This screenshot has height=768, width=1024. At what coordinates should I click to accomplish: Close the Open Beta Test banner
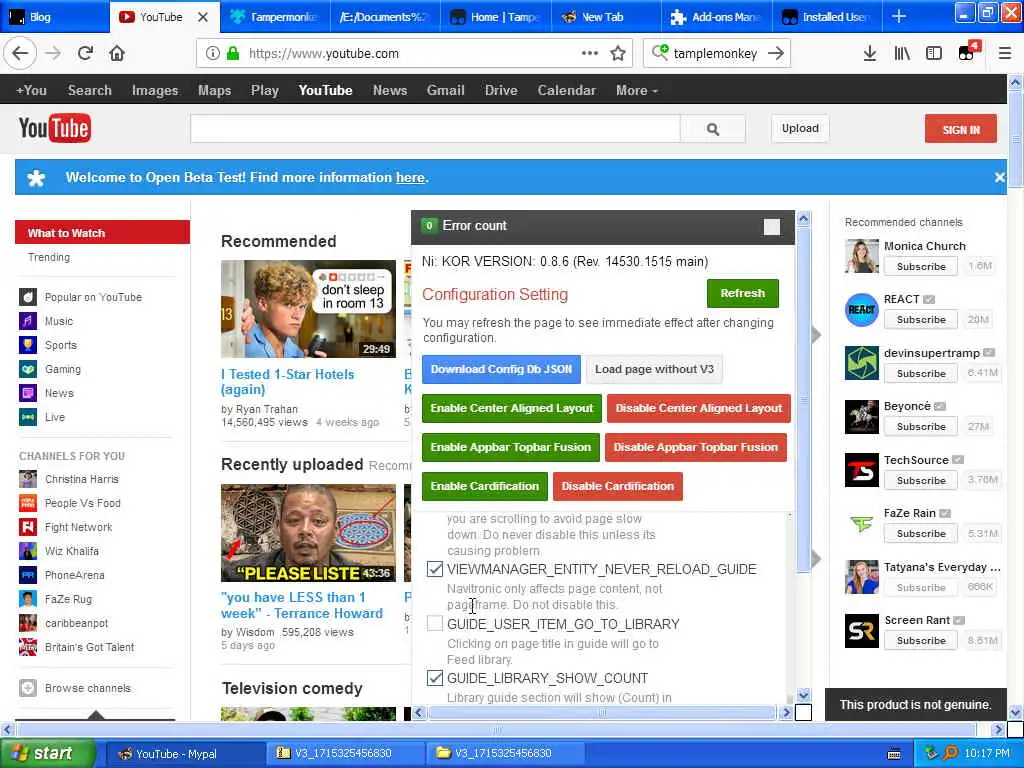click(x=999, y=177)
